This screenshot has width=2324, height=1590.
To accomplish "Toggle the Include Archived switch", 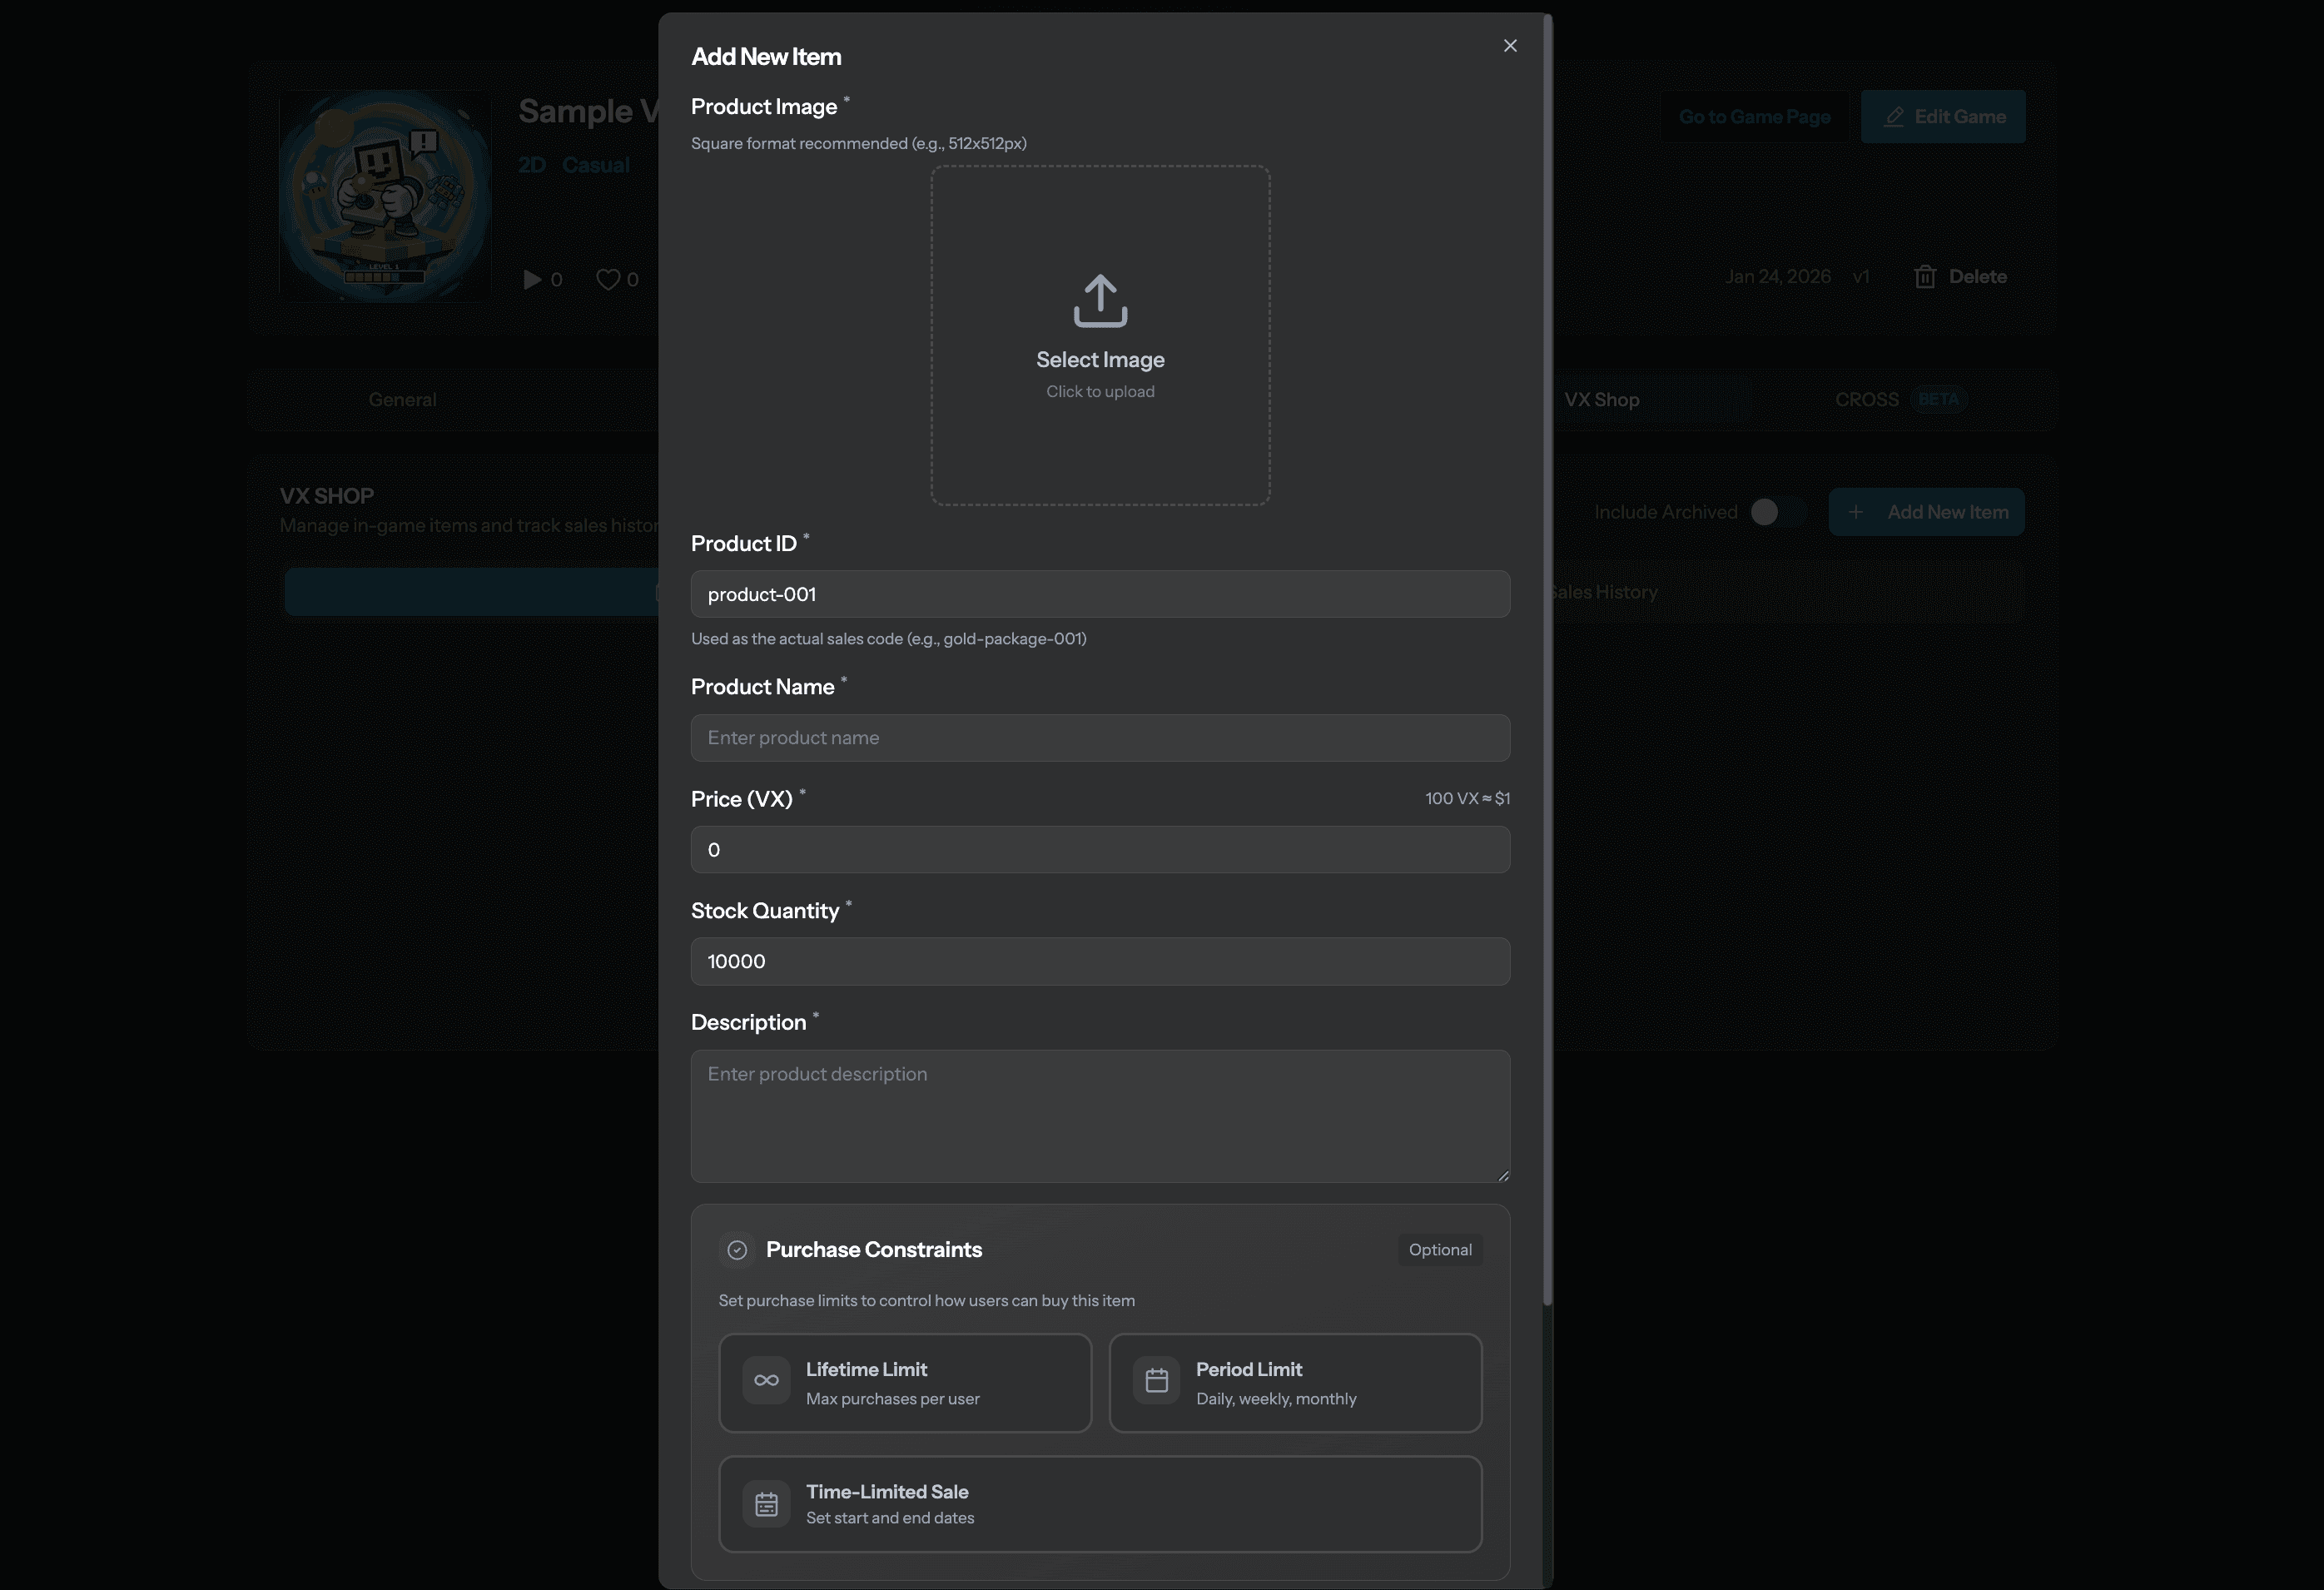I will pos(1776,512).
